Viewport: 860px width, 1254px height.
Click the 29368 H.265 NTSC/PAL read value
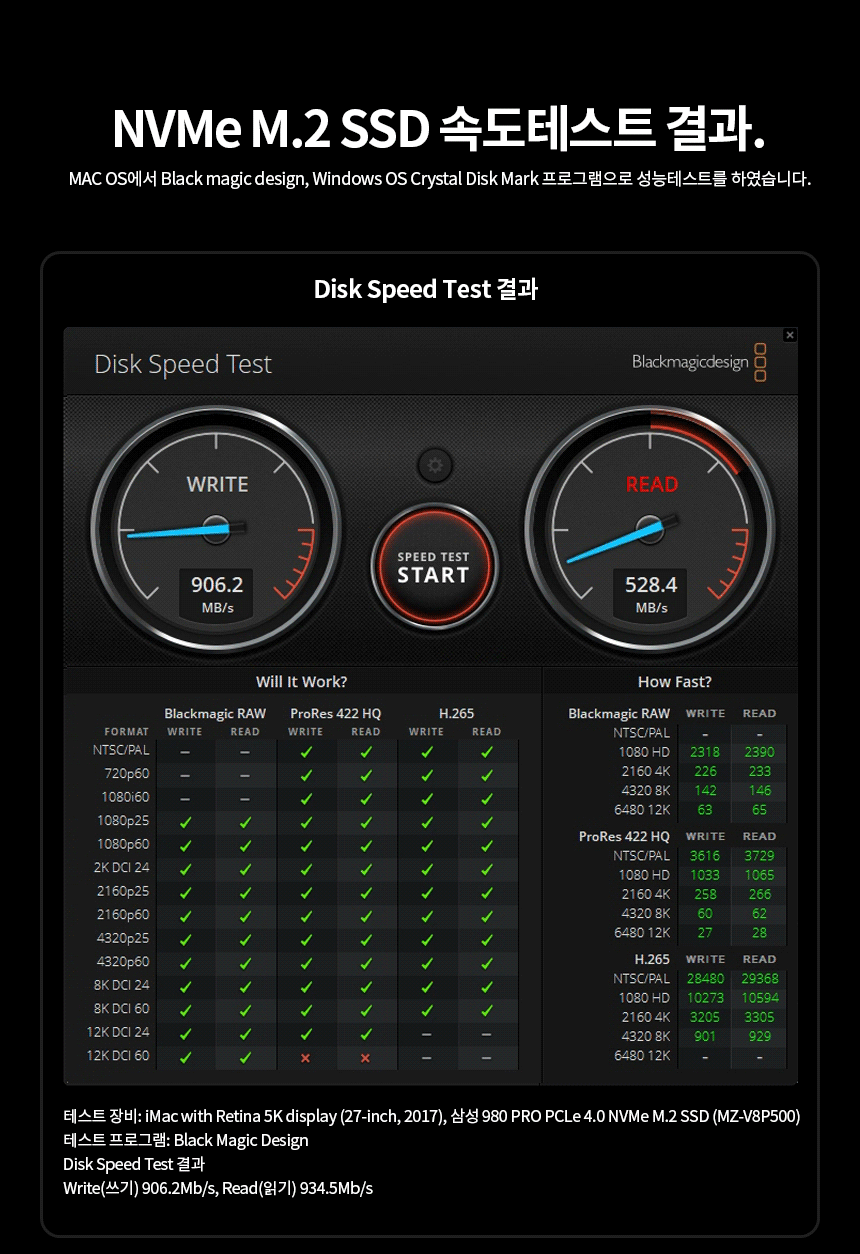click(759, 979)
